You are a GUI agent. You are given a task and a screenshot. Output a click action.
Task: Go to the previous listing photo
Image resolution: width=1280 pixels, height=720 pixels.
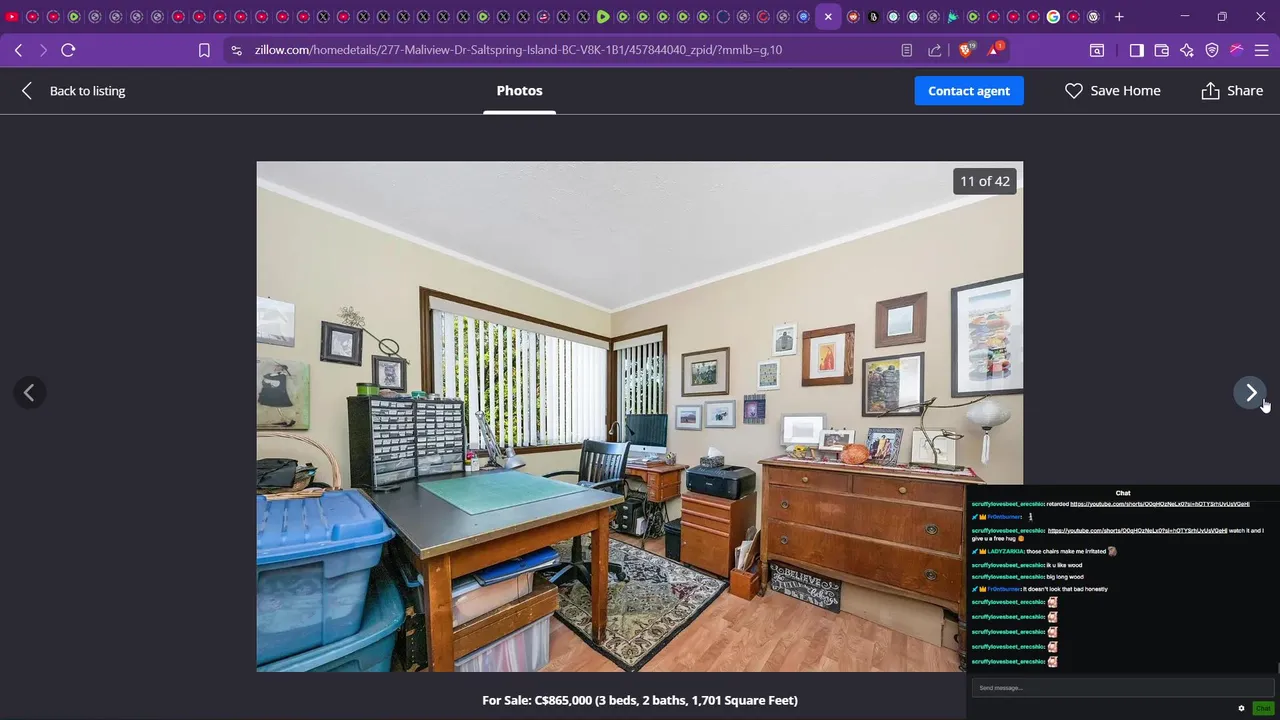tap(29, 393)
